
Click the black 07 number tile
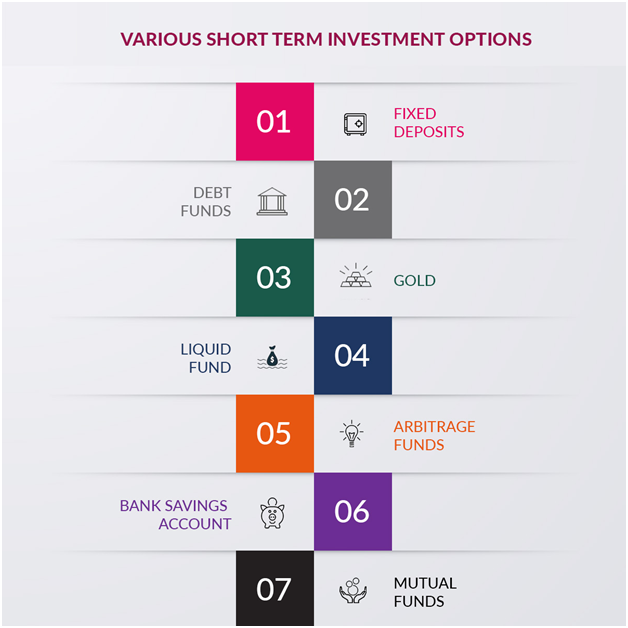[275, 588]
